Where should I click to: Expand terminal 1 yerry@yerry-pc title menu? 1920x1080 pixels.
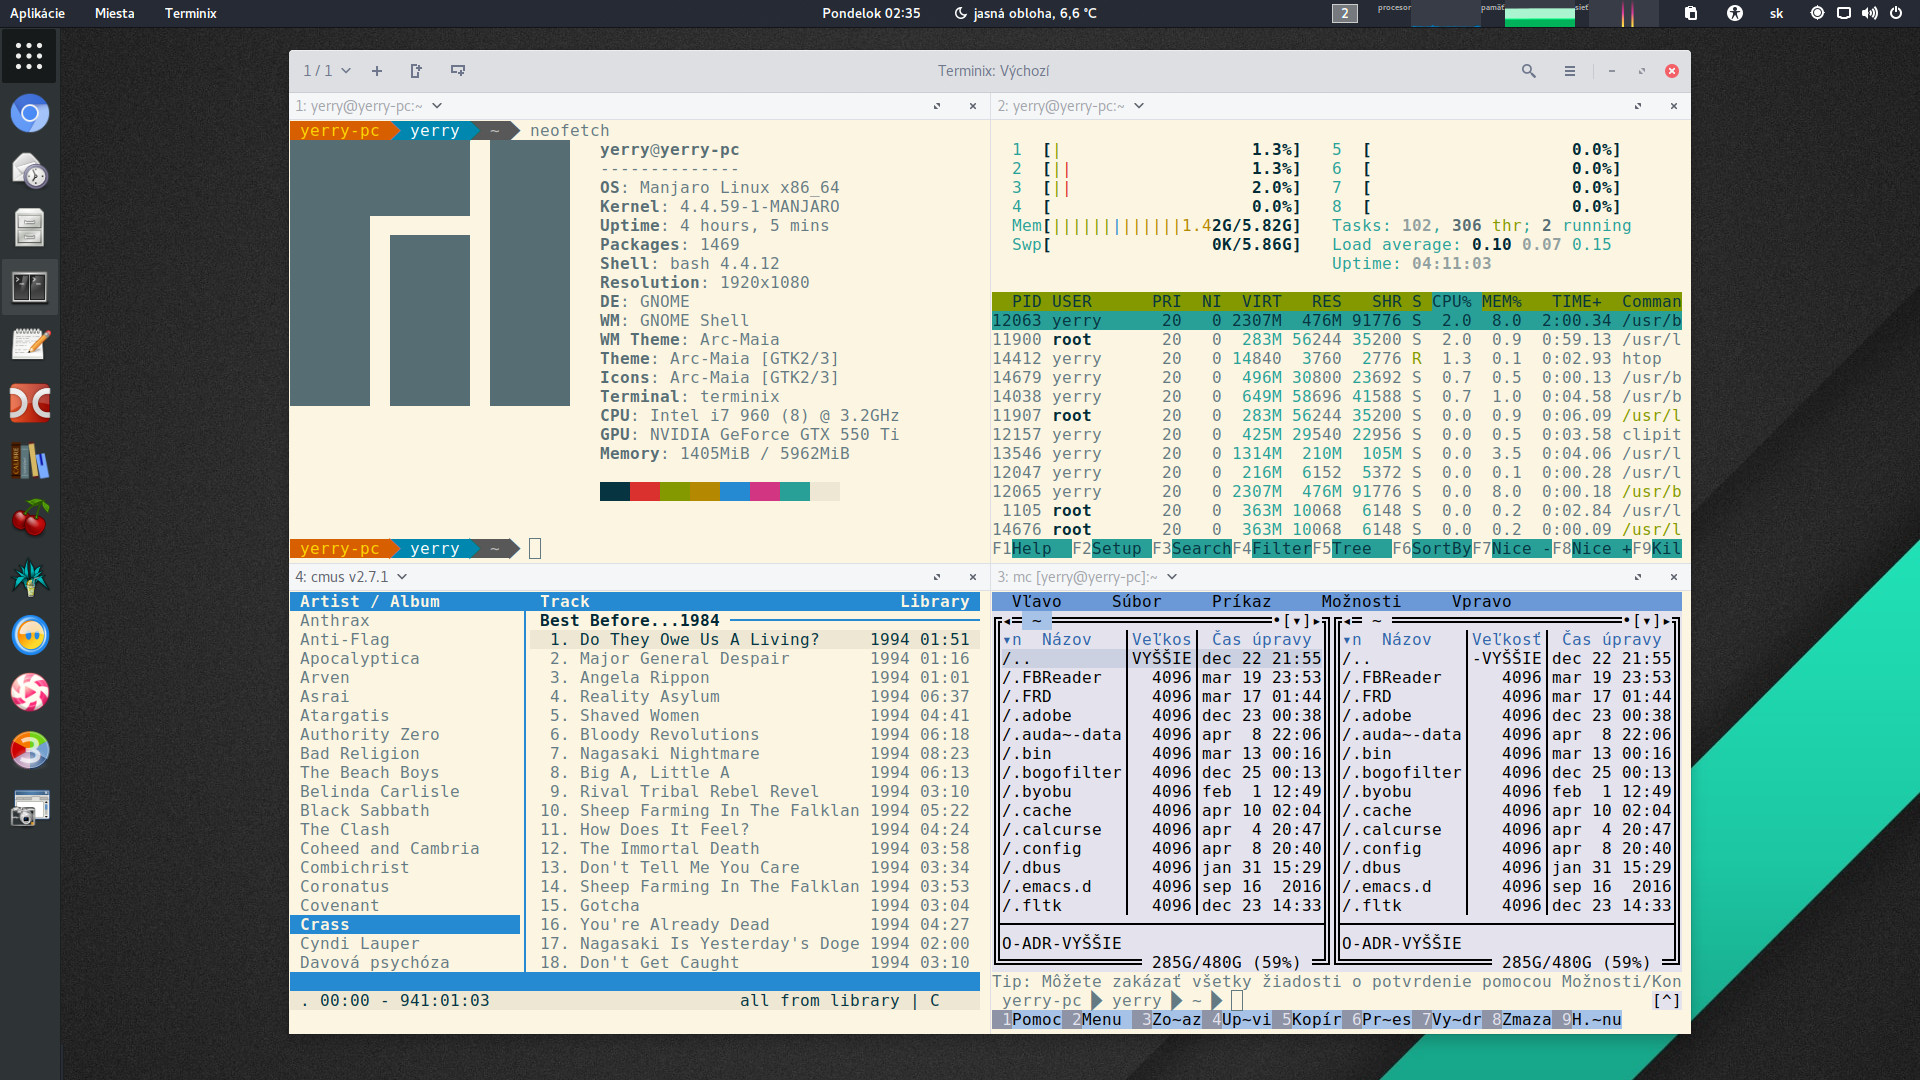coord(368,106)
